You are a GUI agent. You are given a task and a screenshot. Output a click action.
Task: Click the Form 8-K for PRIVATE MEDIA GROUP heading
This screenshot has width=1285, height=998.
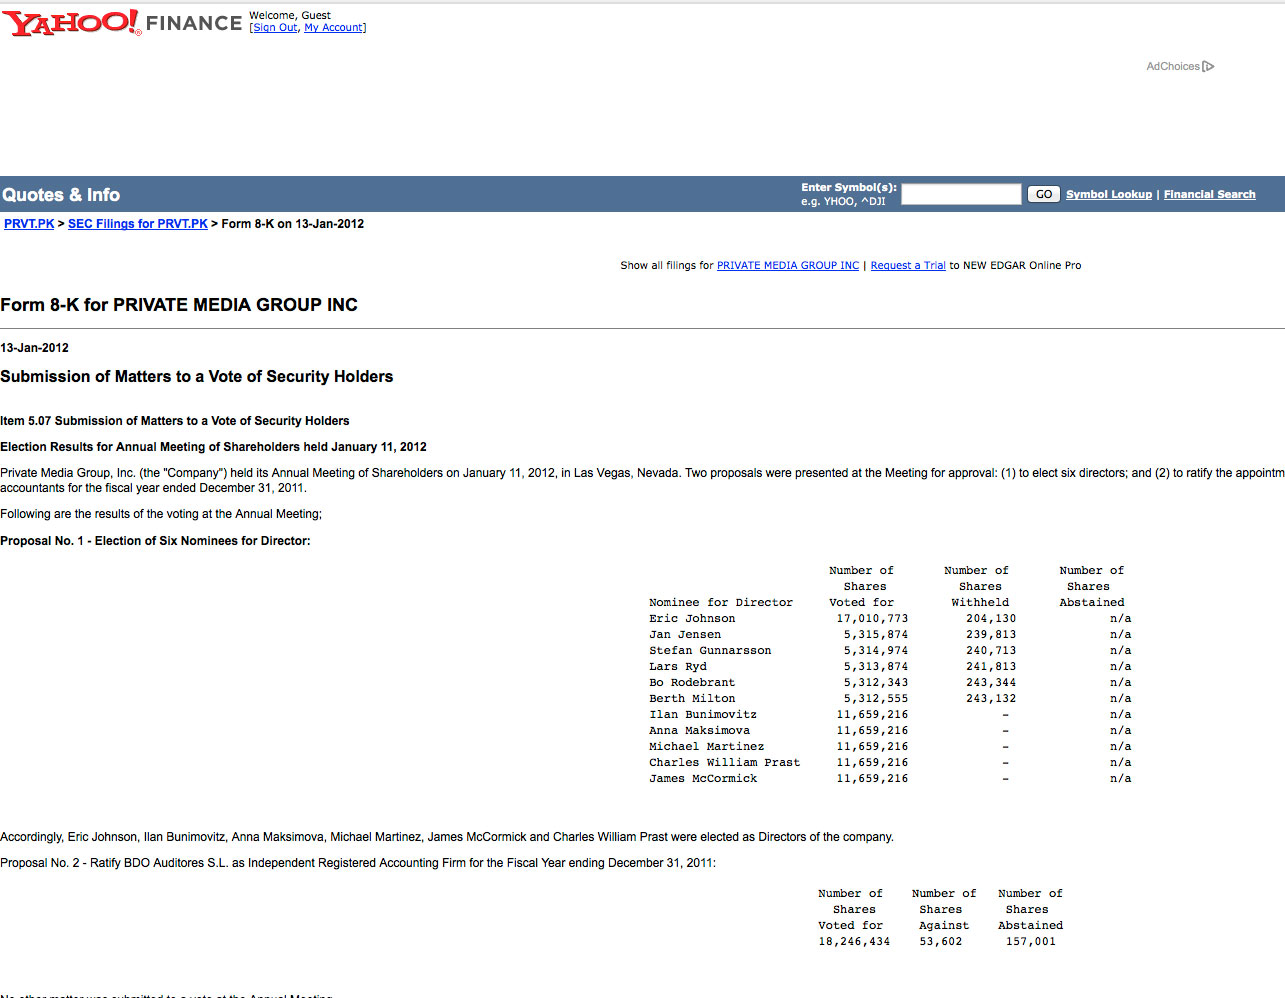[179, 305]
